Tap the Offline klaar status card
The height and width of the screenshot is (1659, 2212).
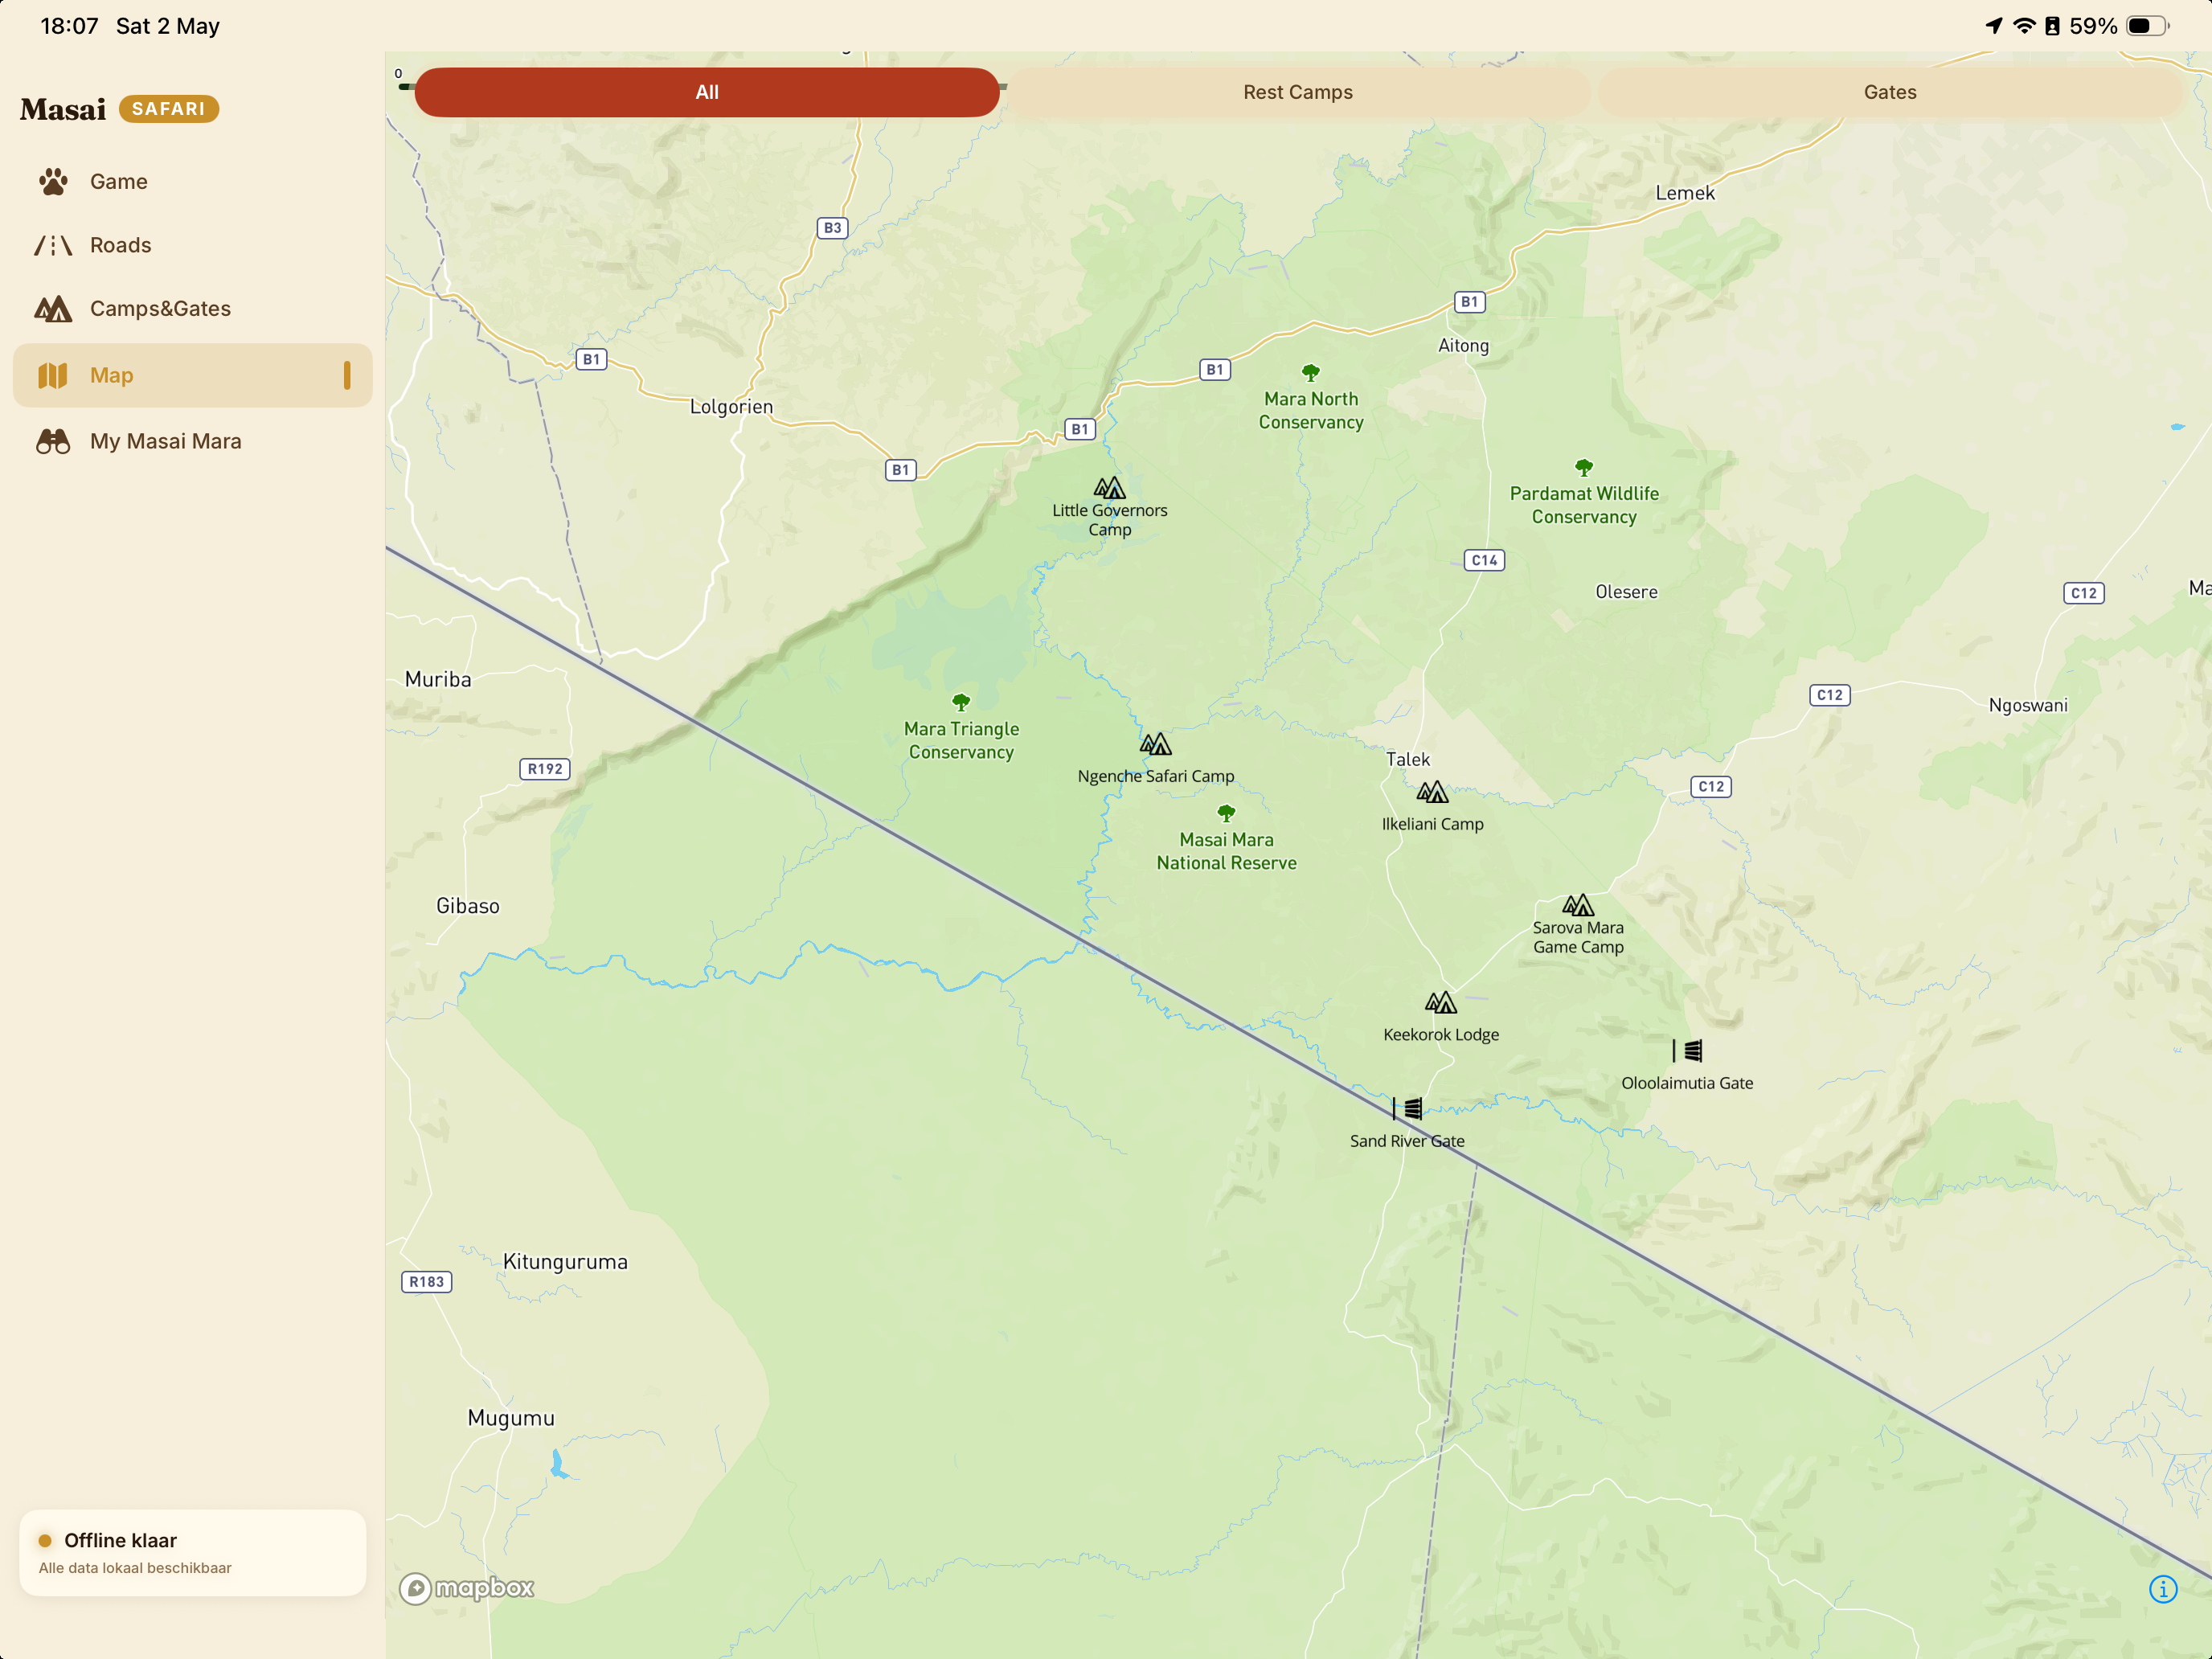(193, 1553)
